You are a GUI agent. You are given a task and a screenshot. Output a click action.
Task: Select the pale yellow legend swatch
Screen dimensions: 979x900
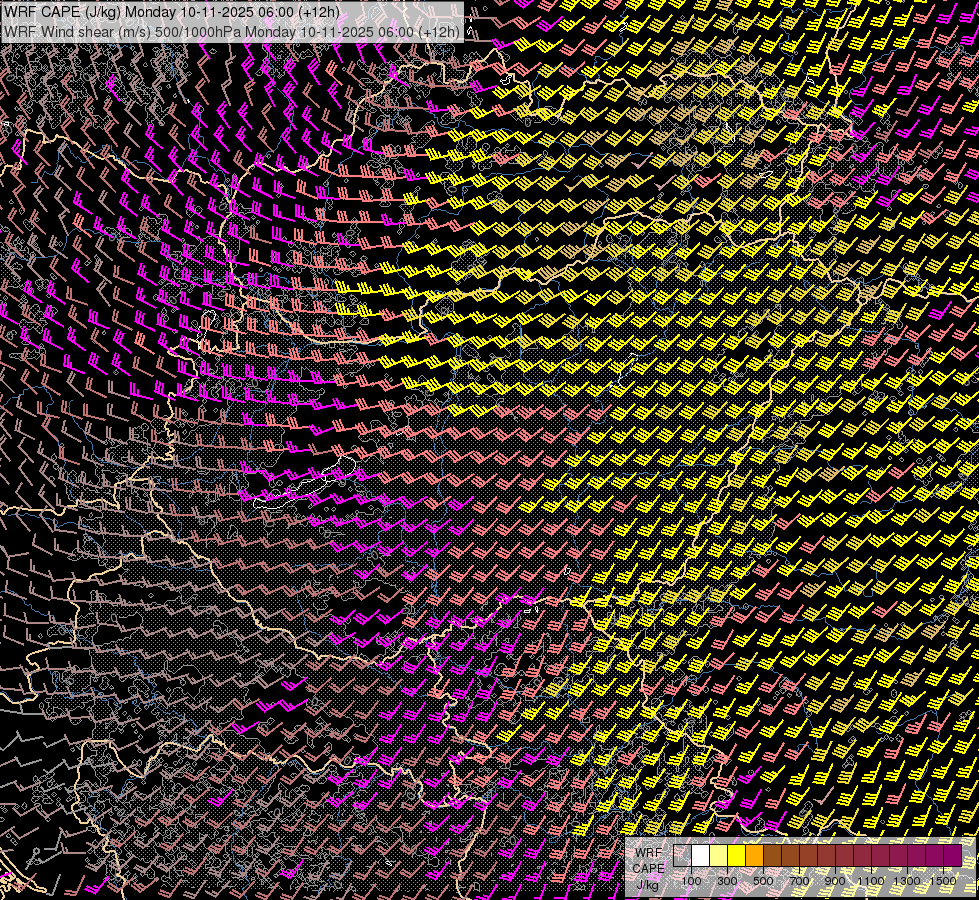coord(719,856)
